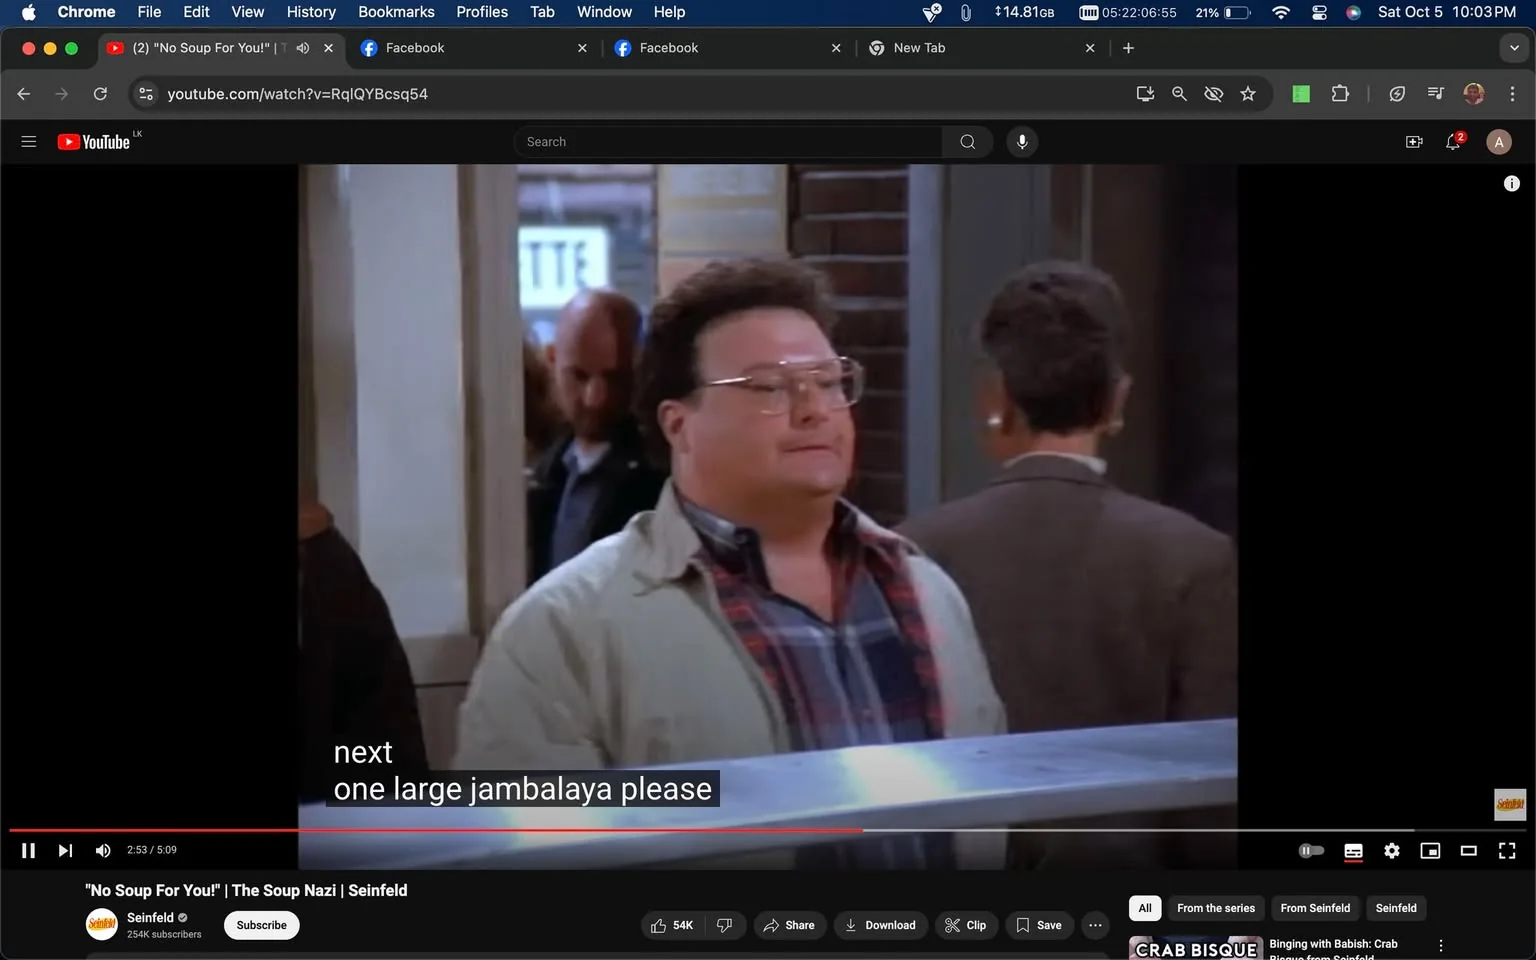Open Wi-Fi status menu
Image resolution: width=1536 pixels, height=960 pixels.
(1281, 12)
